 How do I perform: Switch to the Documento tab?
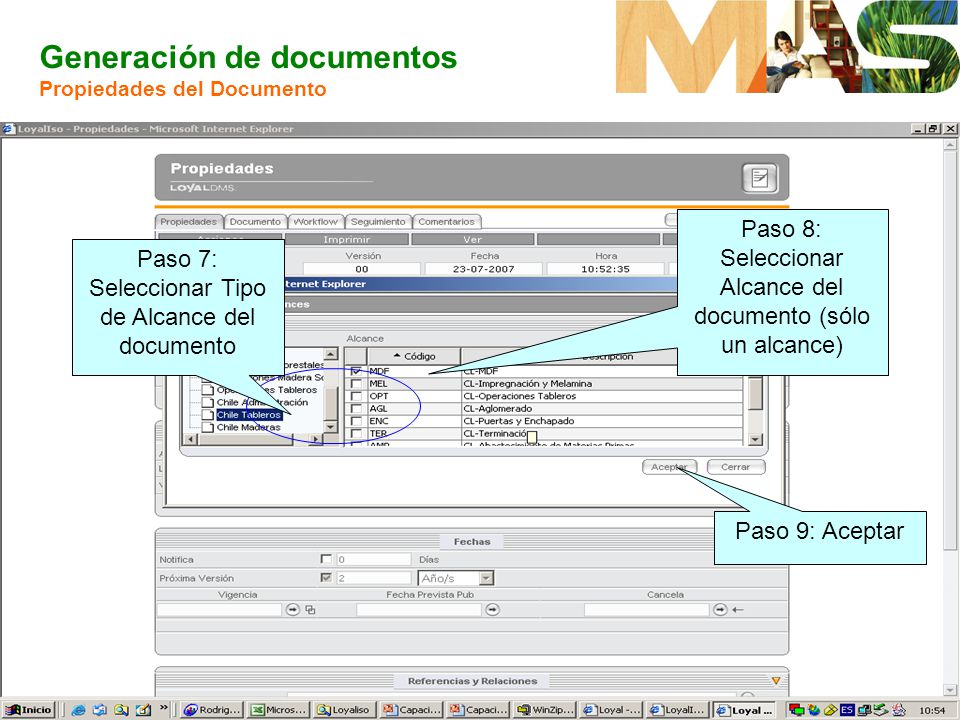coord(255,222)
